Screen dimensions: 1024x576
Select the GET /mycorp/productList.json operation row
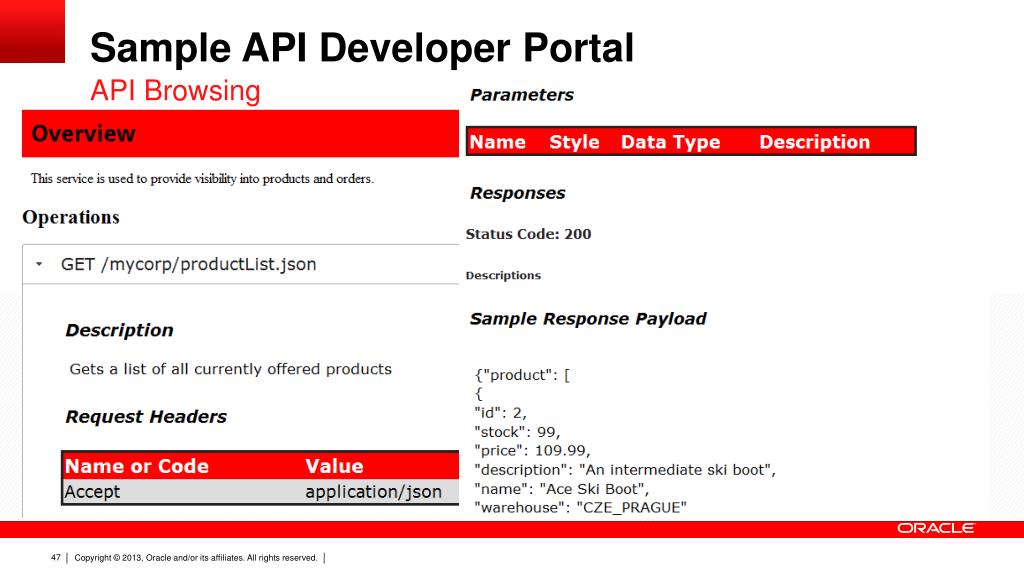[241, 264]
